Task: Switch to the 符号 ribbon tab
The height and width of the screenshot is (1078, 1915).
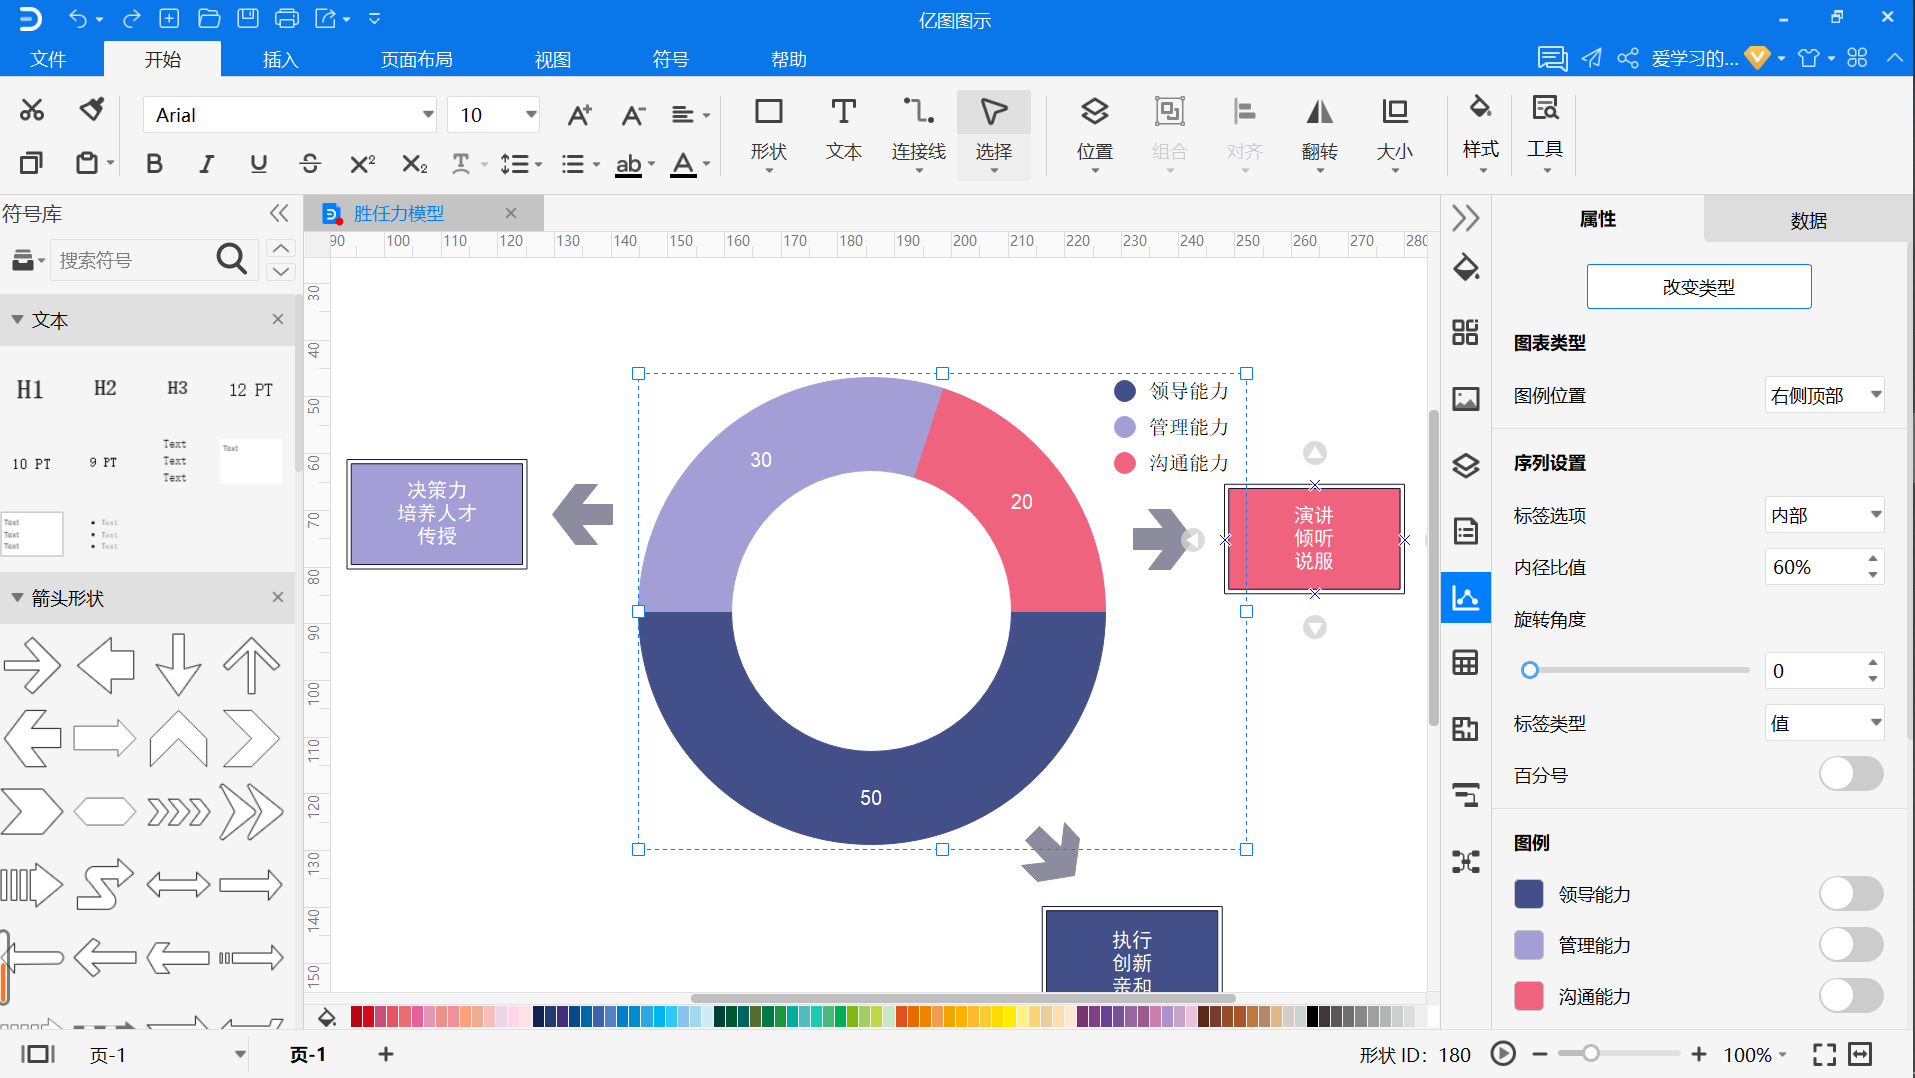Action: click(671, 59)
